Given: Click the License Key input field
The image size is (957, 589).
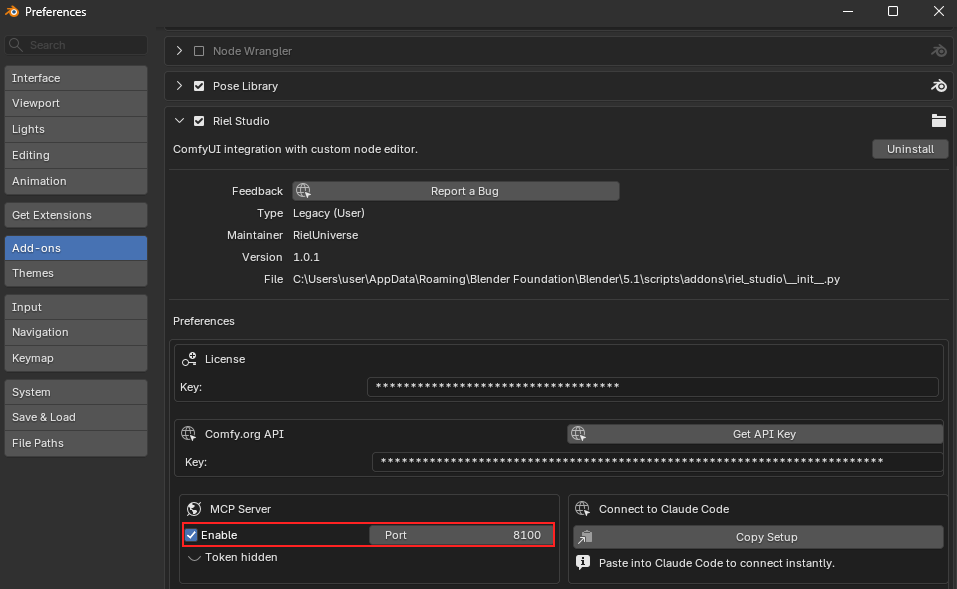Looking at the screenshot, I should (652, 386).
